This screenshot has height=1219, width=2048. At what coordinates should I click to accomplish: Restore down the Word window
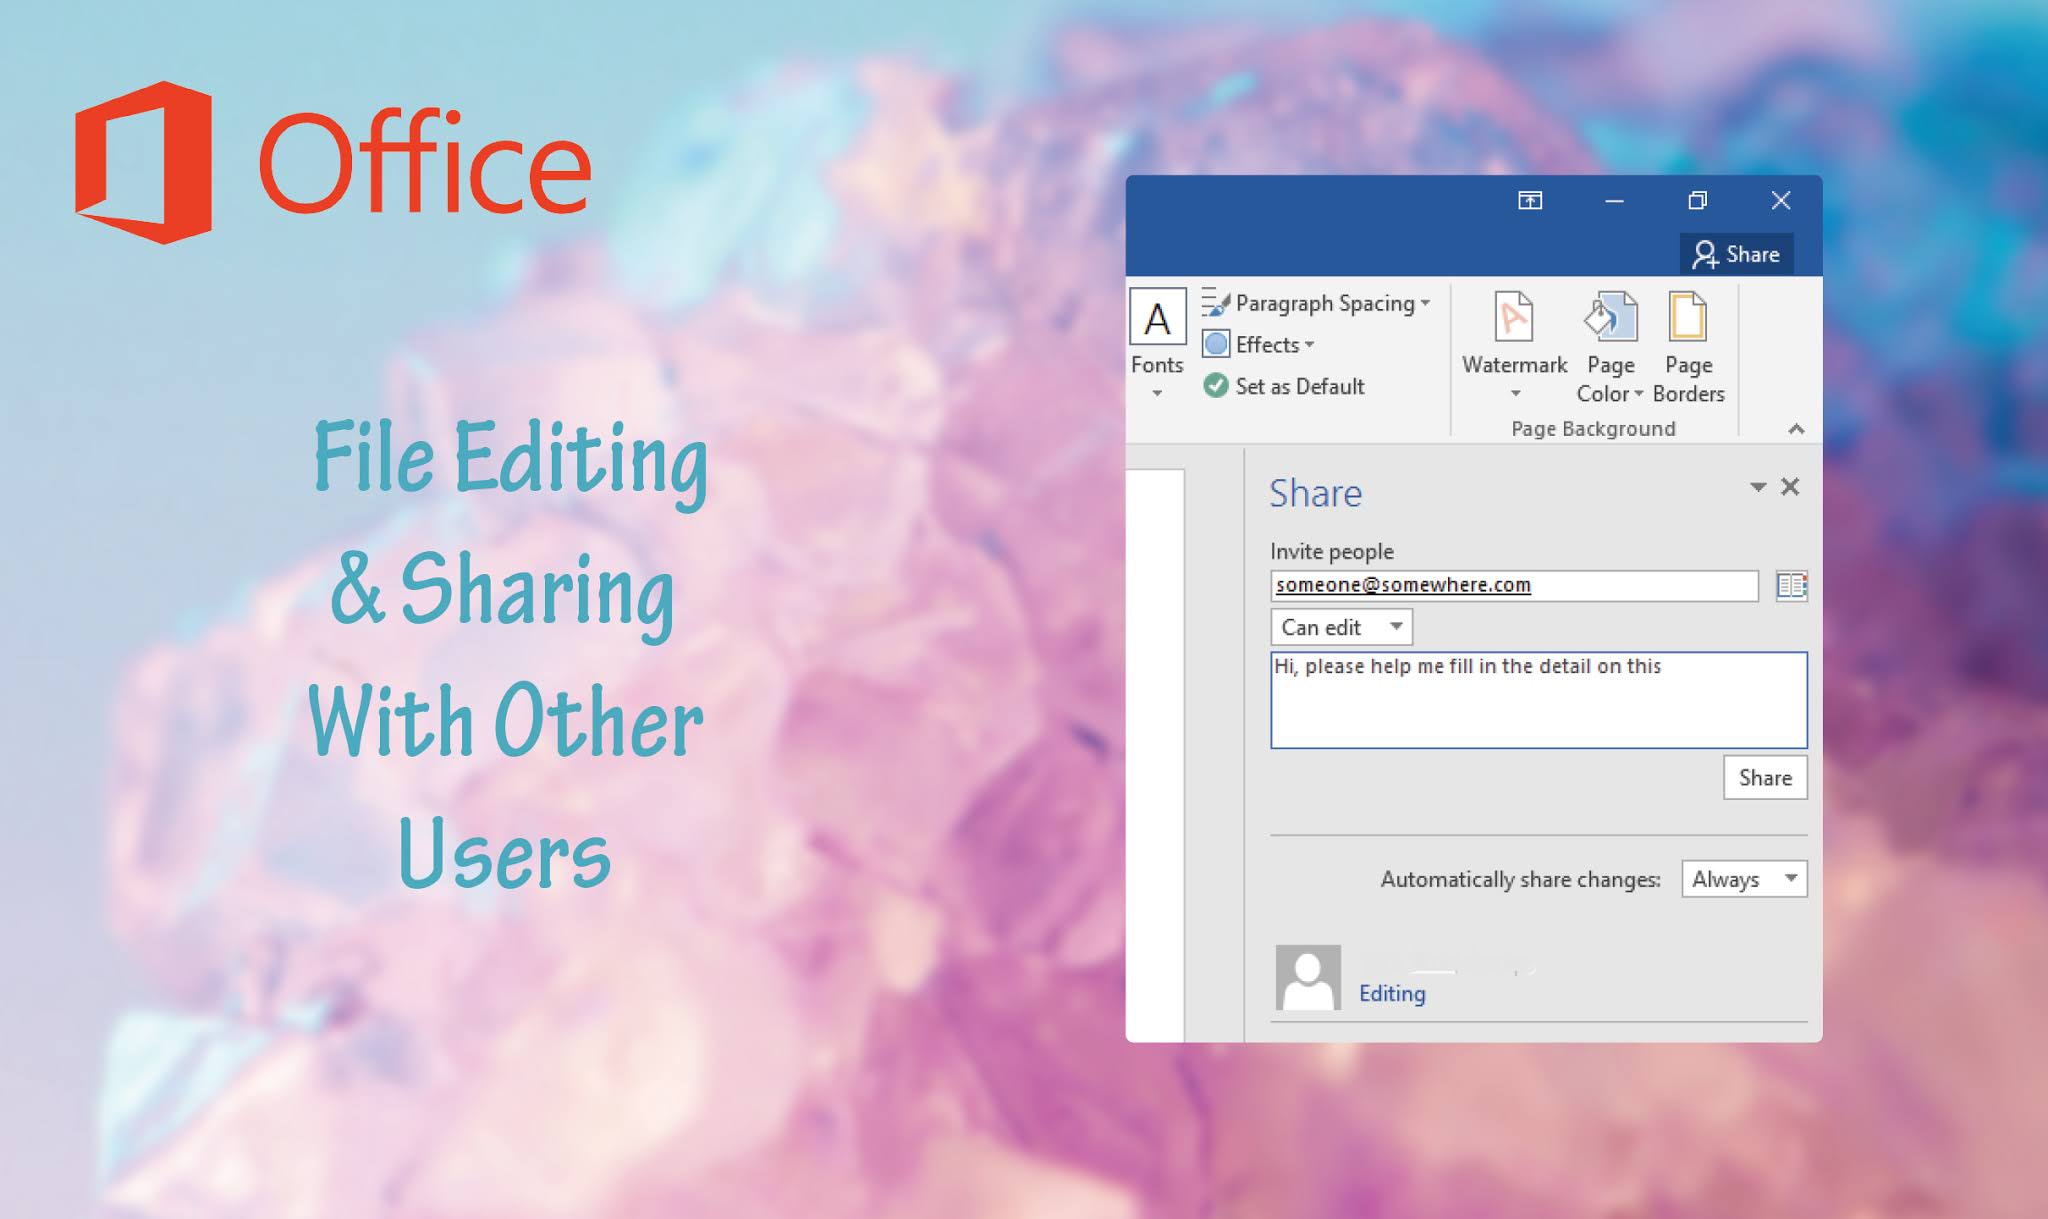pyautogui.click(x=1697, y=200)
